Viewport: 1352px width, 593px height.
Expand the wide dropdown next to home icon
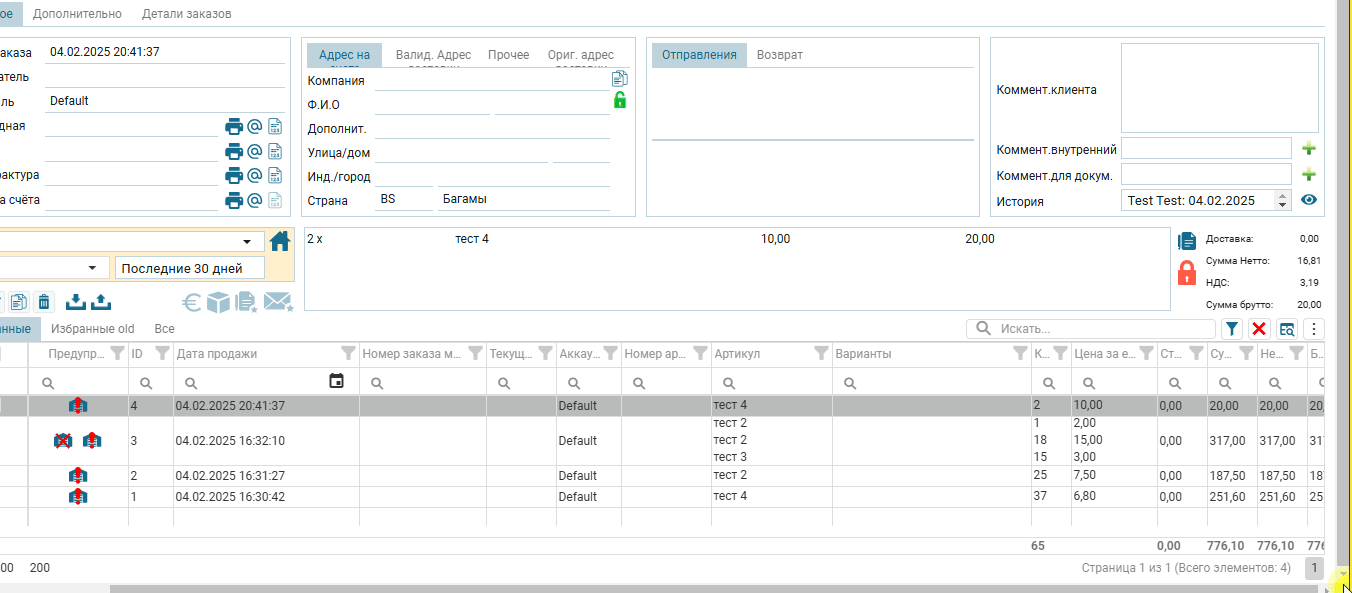tap(247, 242)
